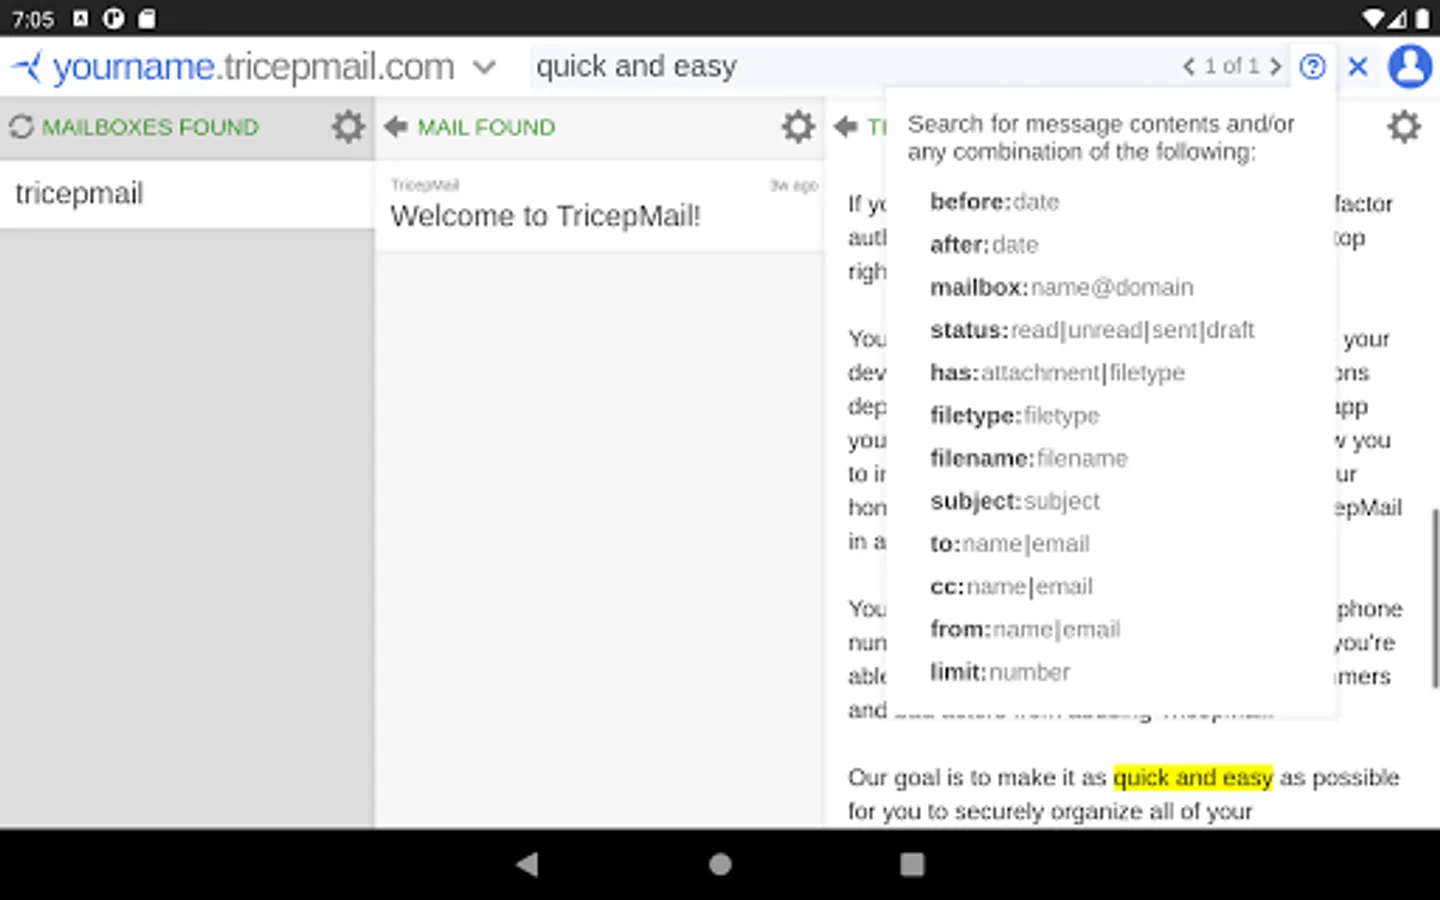Insert the 'limit:number' search operator
Screen dimensions: 1440x900
pos(1000,672)
